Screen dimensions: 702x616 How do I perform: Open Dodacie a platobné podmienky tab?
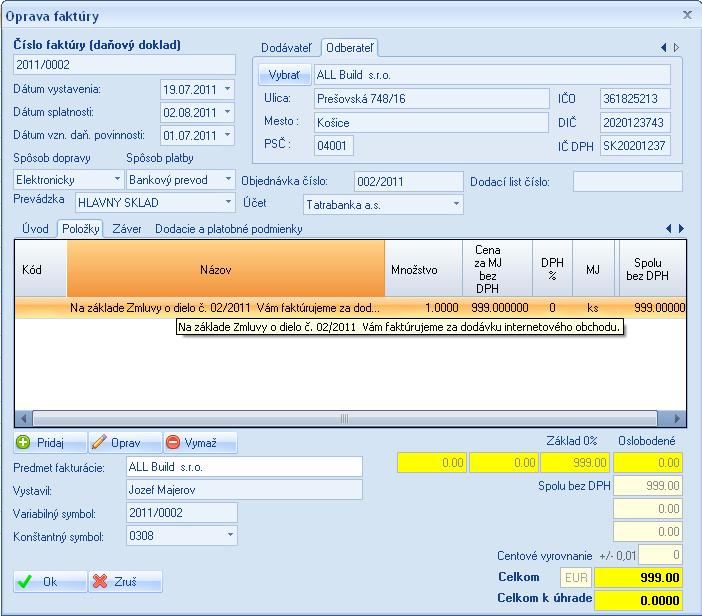click(228, 229)
